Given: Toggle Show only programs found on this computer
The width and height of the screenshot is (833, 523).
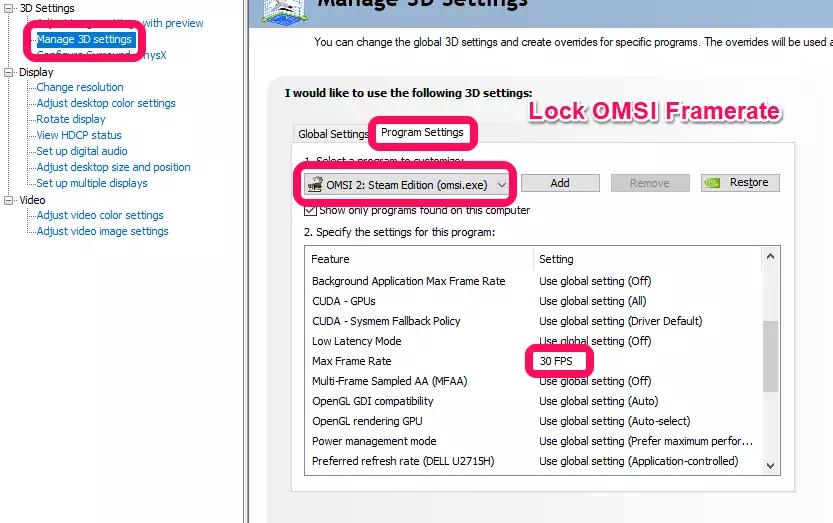Looking at the screenshot, I should [310, 210].
